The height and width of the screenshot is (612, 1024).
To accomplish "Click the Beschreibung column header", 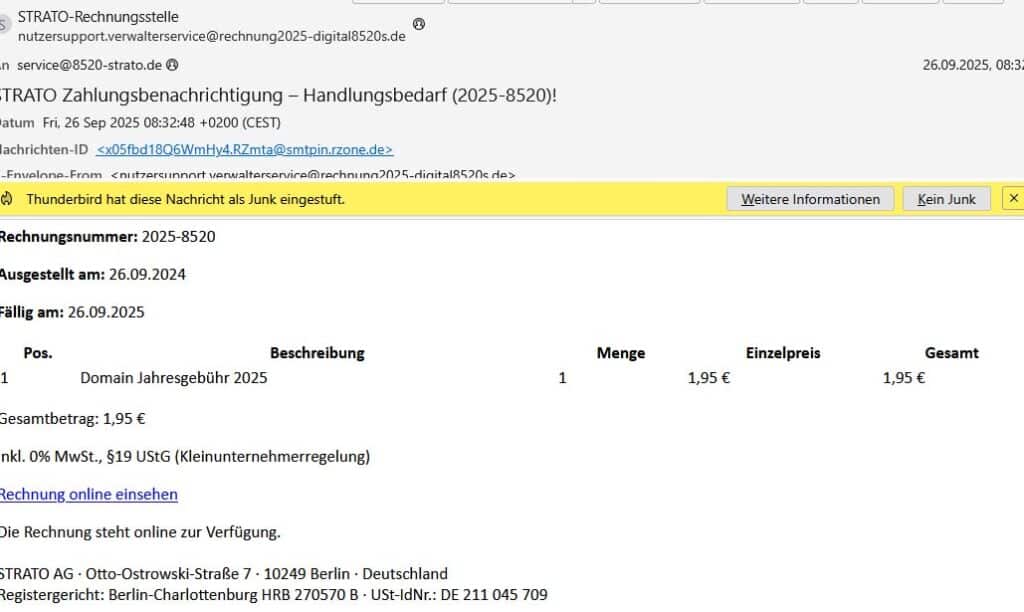I will (317, 353).
